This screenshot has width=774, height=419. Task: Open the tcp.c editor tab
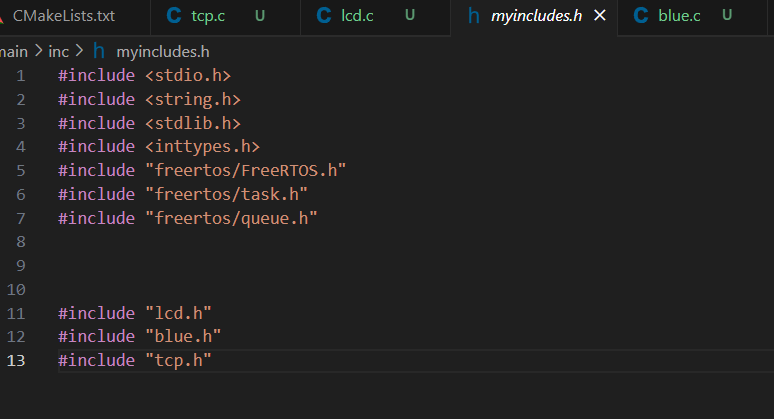(x=225, y=16)
